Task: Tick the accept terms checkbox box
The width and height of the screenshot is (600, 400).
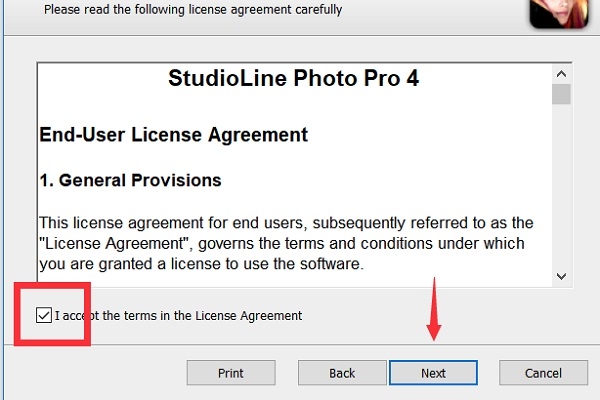Action: tap(43, 316)
